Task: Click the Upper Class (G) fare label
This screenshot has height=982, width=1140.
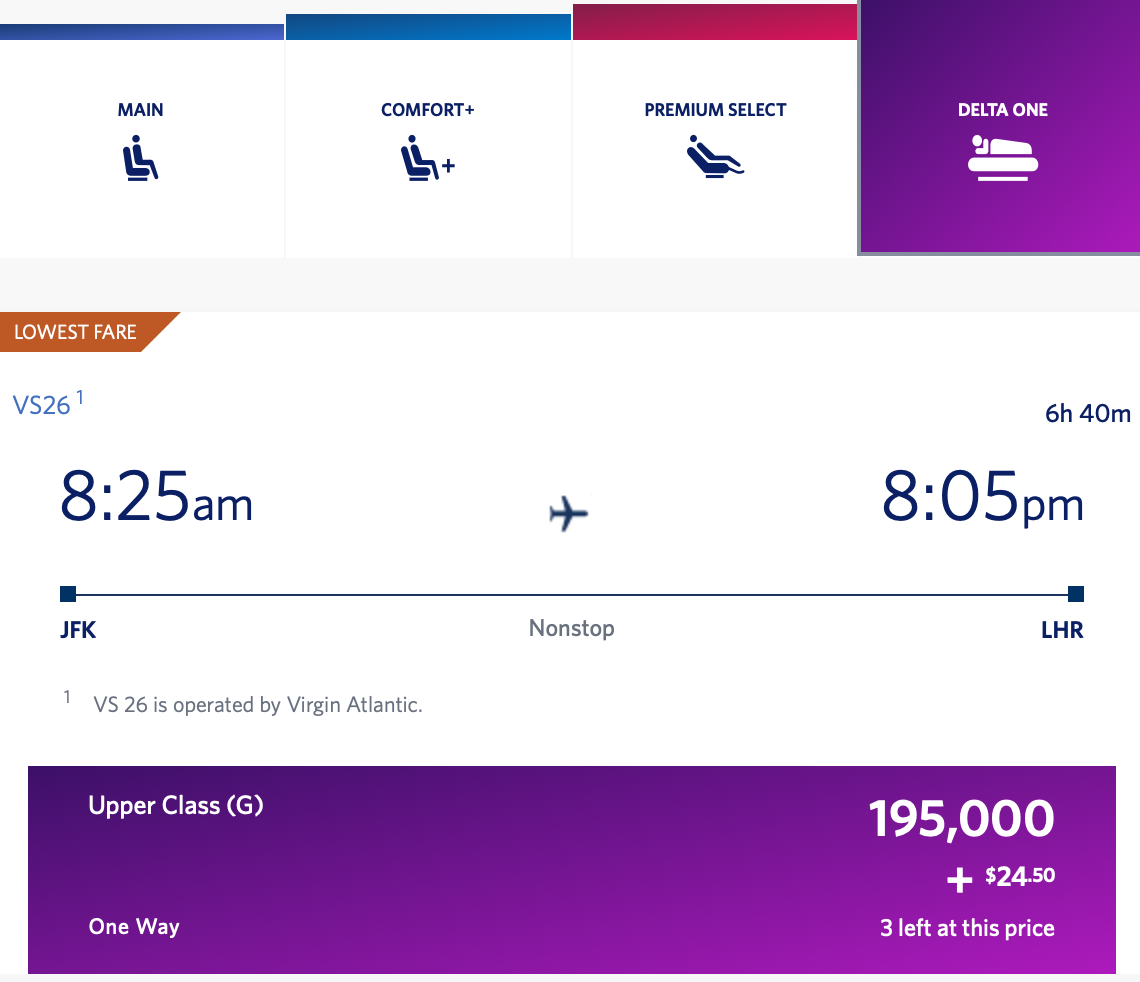Action: [176, 805]
